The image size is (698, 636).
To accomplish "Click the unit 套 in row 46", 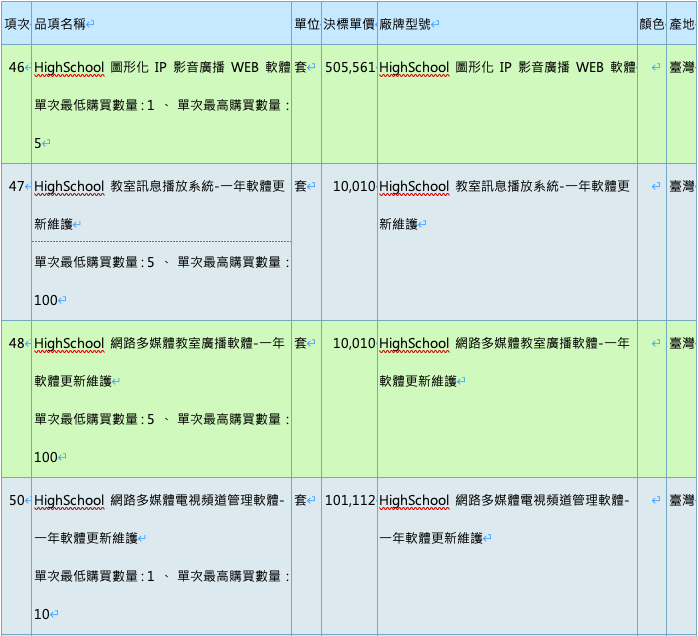I will pyautogui.click(x=300, y=67).
